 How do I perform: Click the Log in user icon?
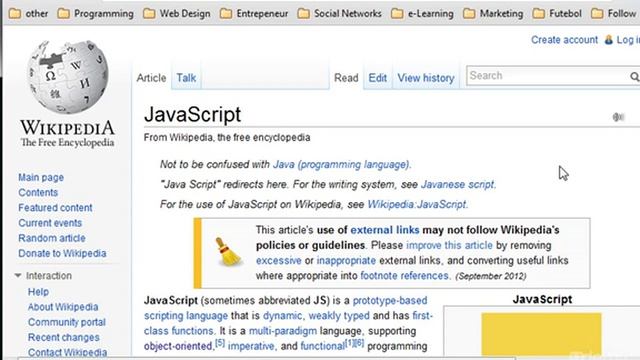[x=609, y=40]
